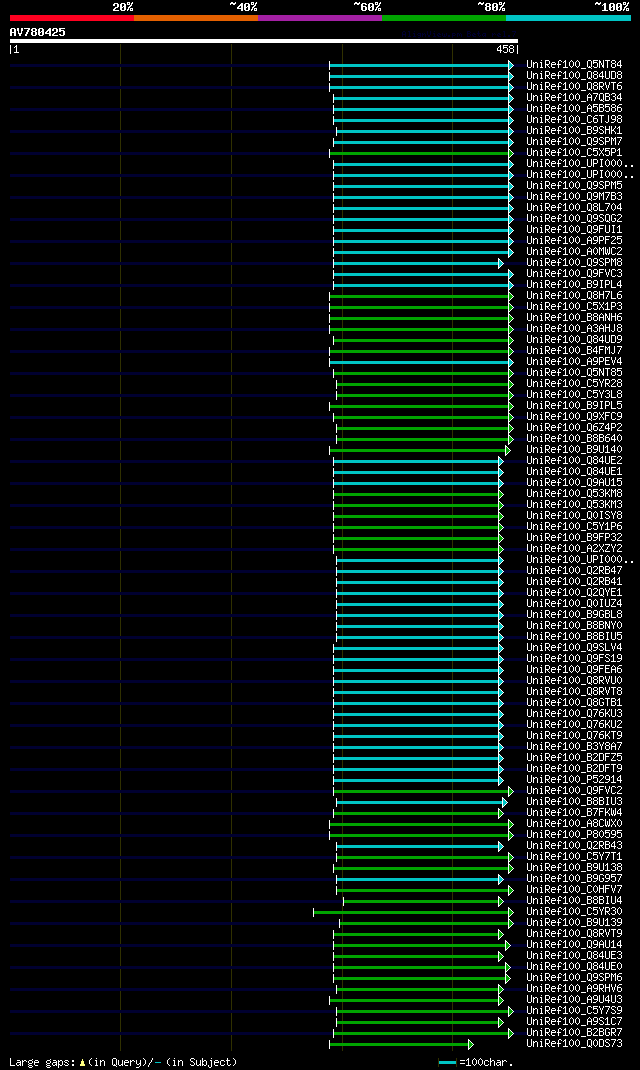Pick the UniRef100_Q84UE2 subject name
Image resolution: width=640 pixels, height=1070 pixels.
[574, 461]
